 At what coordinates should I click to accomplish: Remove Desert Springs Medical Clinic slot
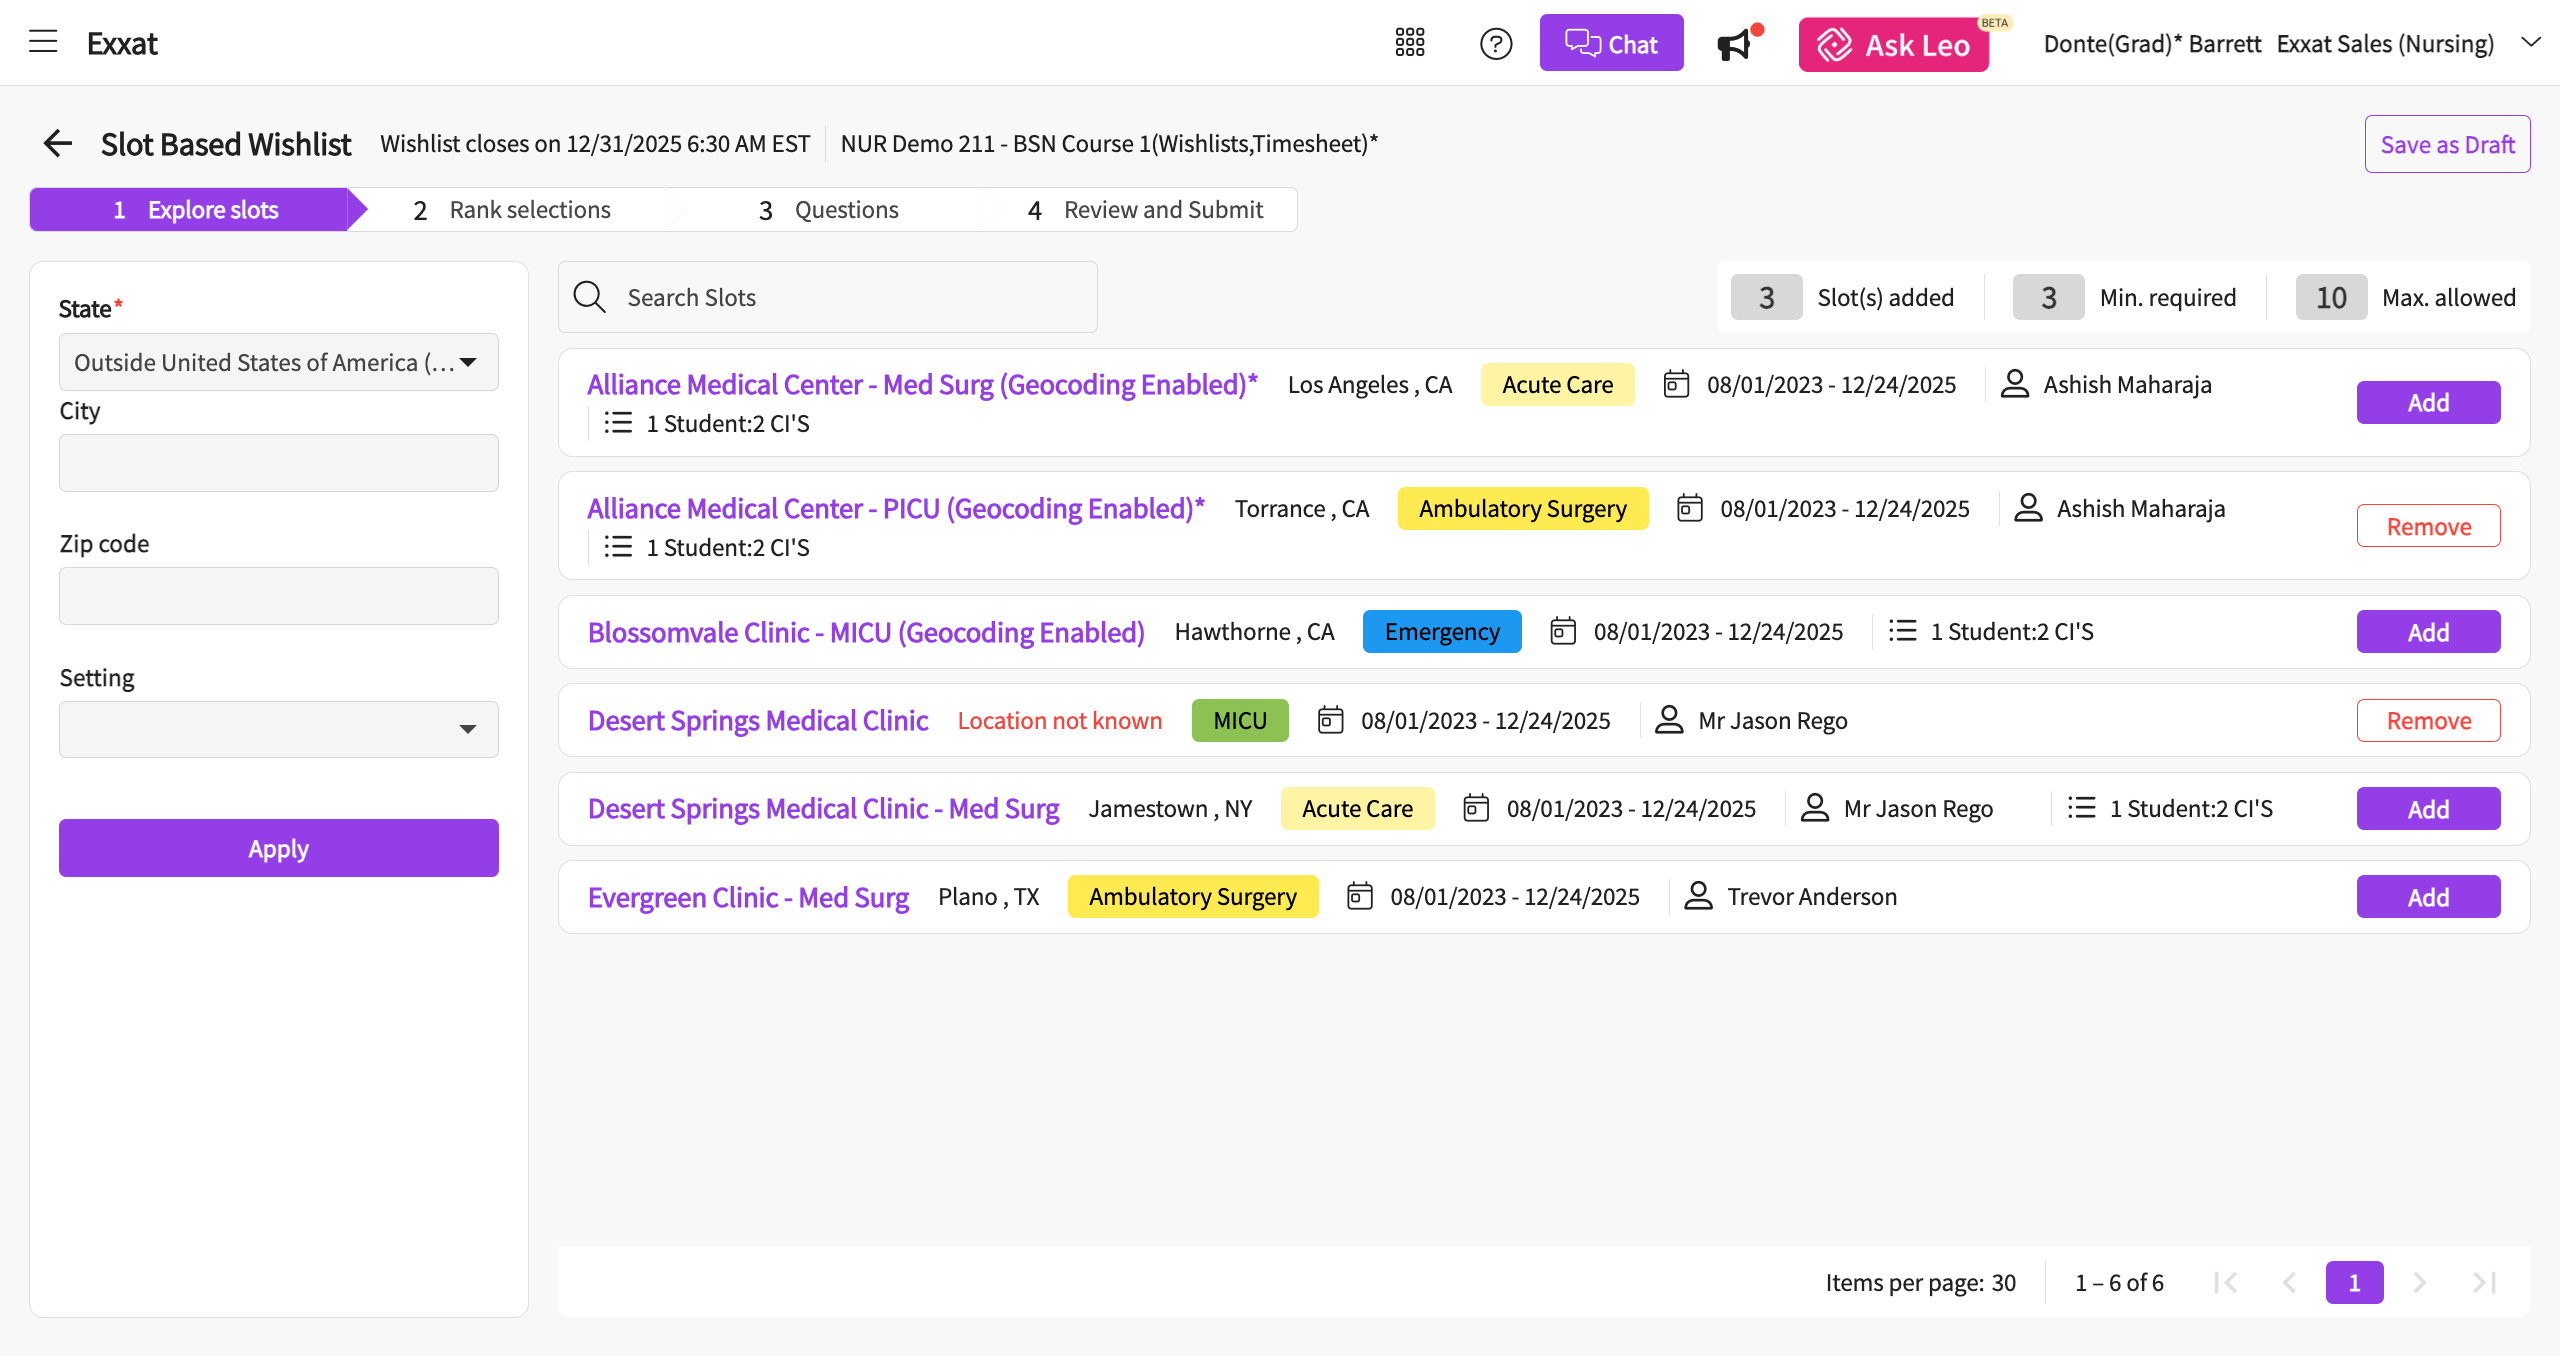click(x=2428, y=719)
